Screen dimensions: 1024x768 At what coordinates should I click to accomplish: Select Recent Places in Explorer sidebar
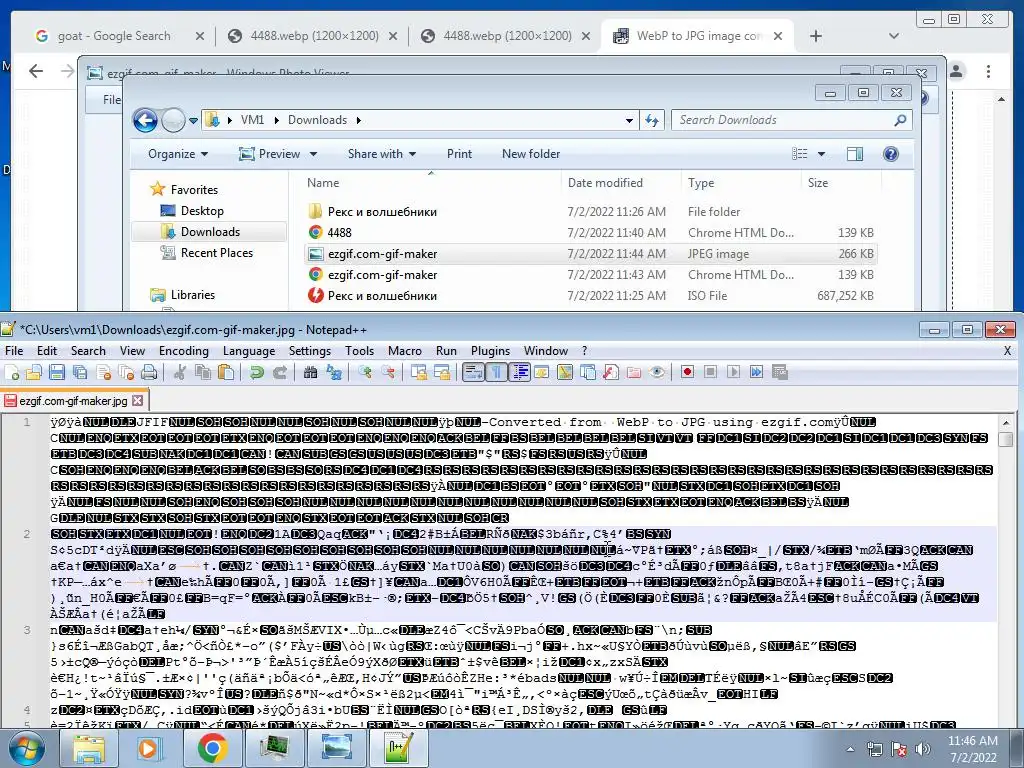click(x=216, y=253)
